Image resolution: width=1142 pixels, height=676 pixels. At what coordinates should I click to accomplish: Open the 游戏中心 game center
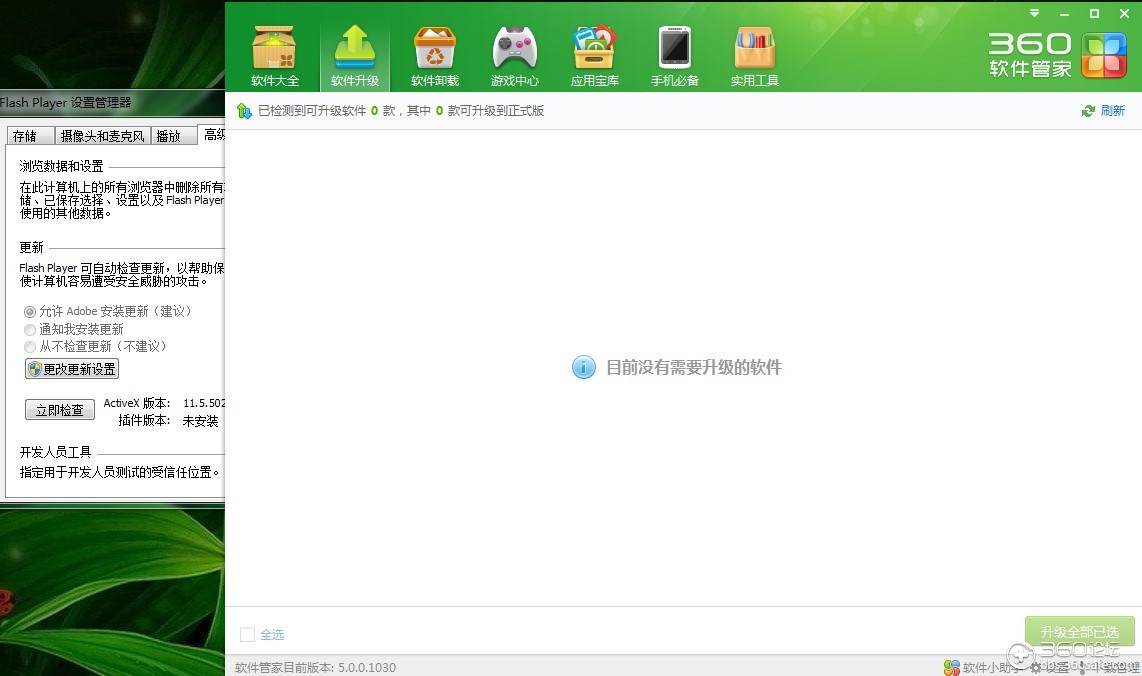pos(515,56)
